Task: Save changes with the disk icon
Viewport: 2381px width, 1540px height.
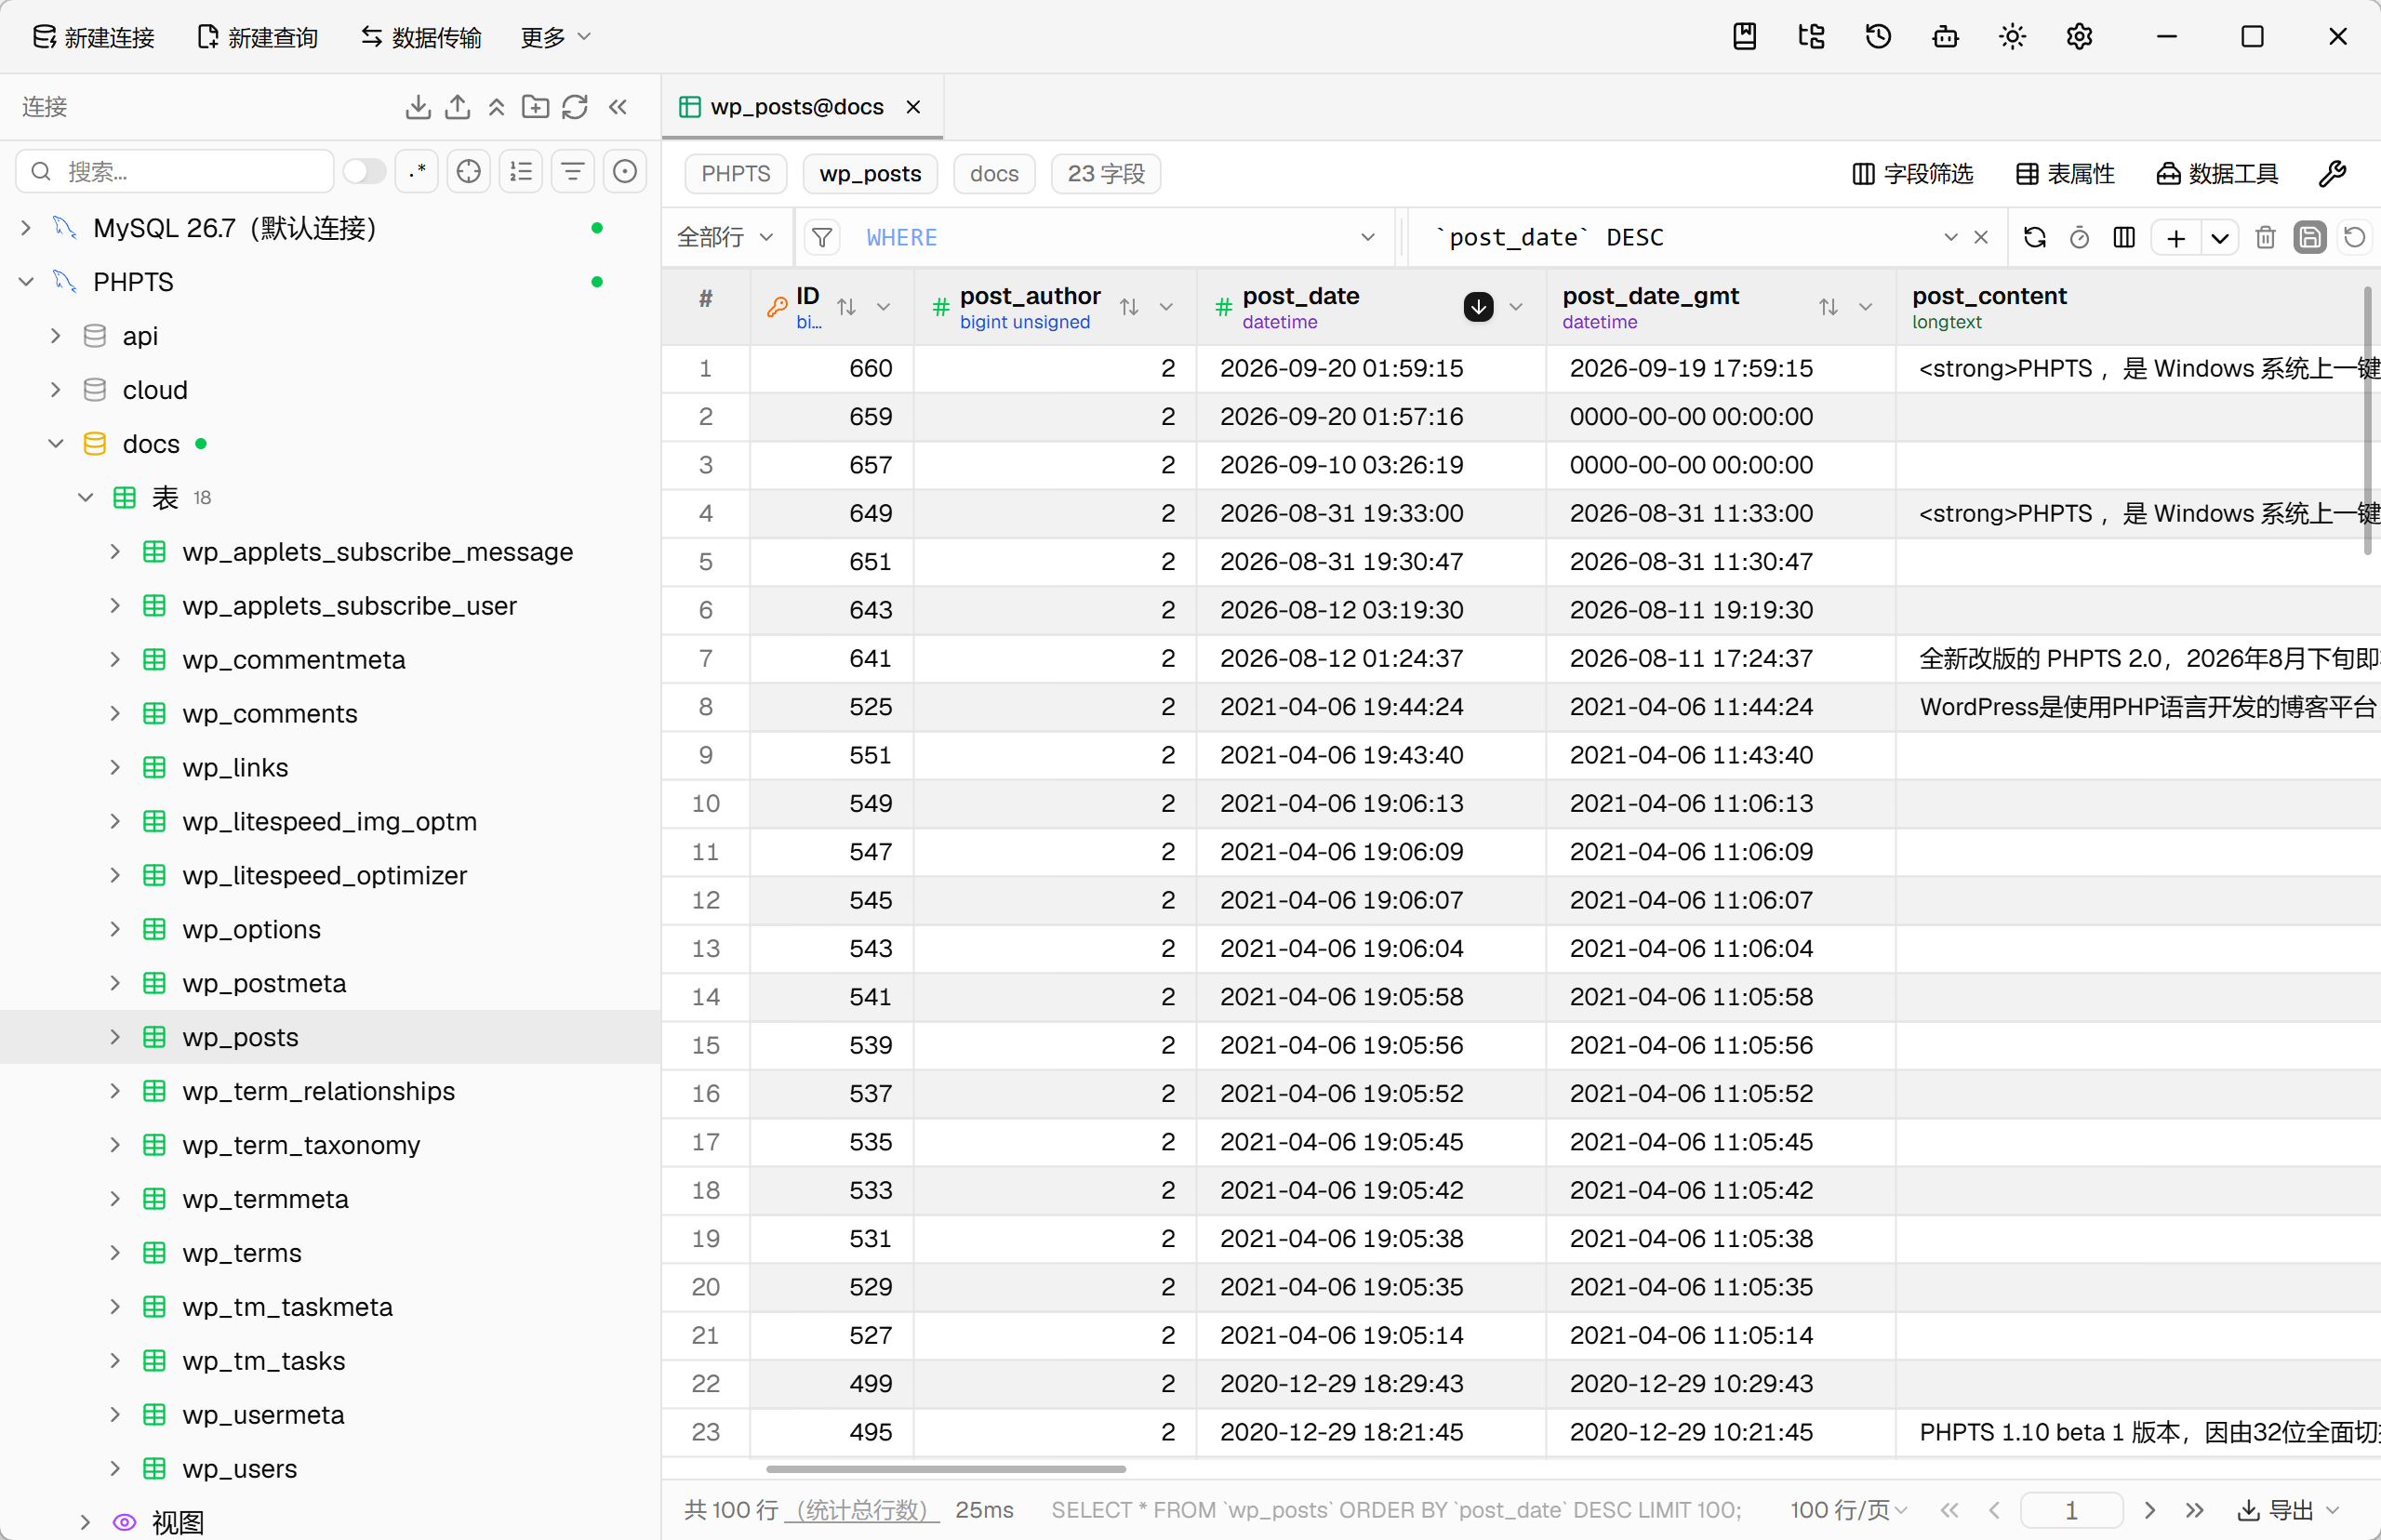Action: click(x=2310, y=238)
